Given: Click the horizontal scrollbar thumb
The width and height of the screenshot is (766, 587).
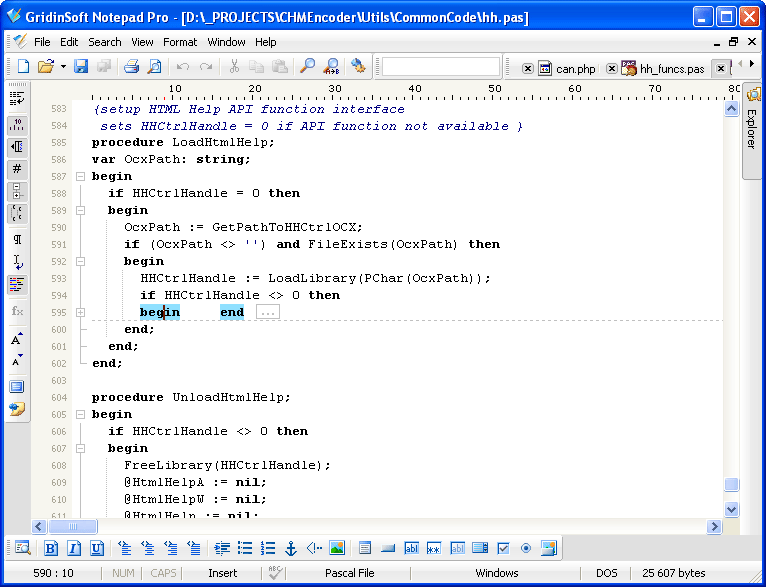Looking at the screenshot, I should click(73, 526).
